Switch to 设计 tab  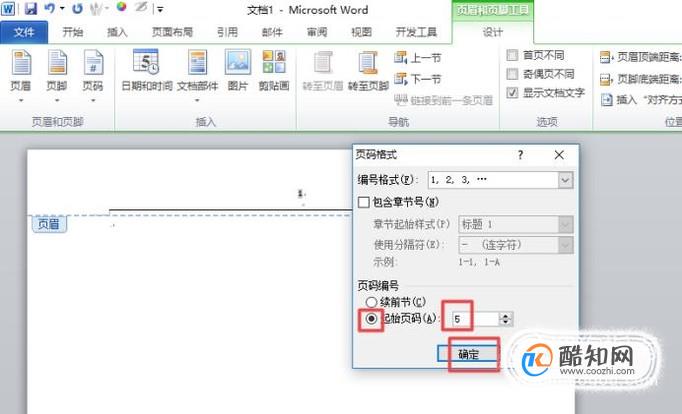pyautogui.click(x=493, y=32)
